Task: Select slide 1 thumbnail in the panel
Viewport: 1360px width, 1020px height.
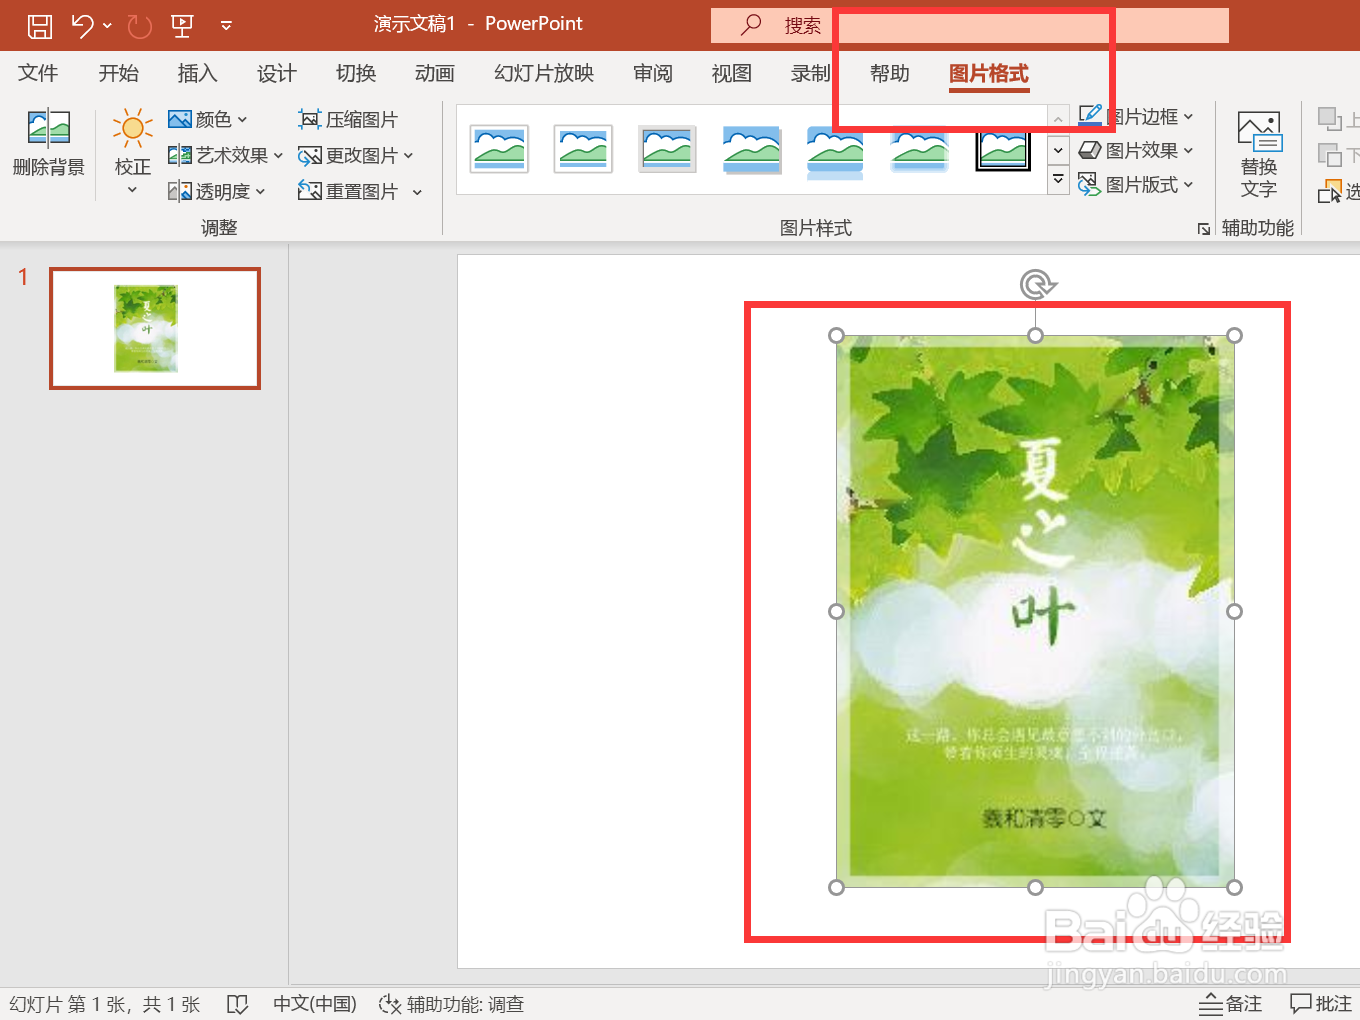Action: (155, 328)
